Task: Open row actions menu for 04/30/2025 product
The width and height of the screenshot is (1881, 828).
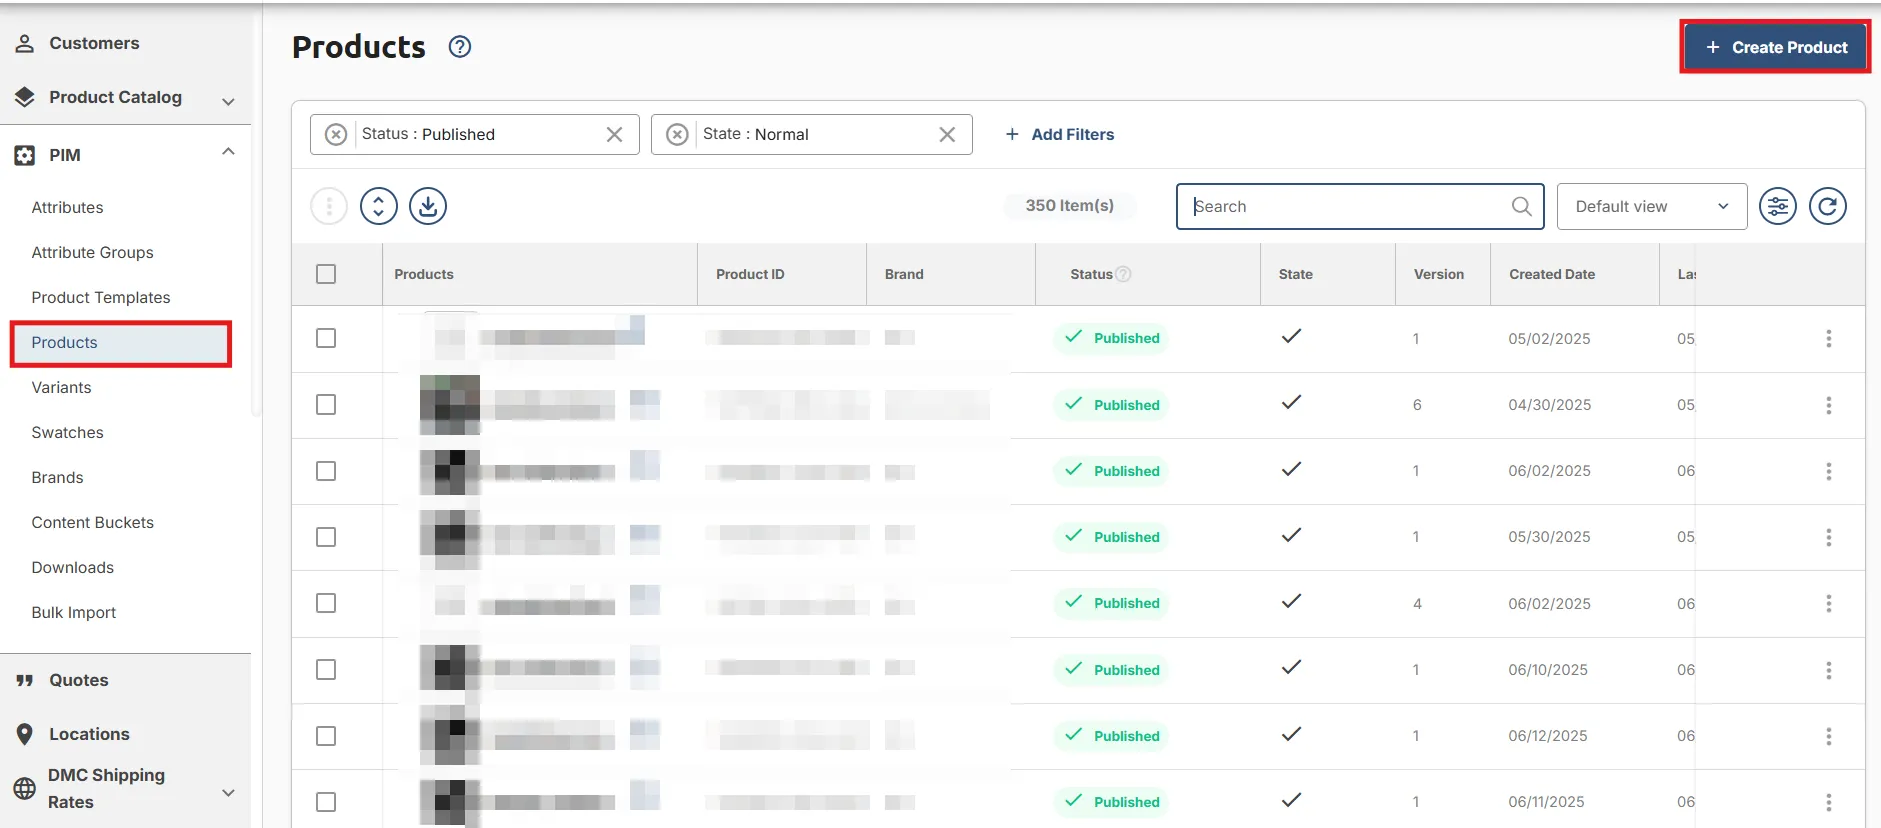Action: coord(1829,405)
